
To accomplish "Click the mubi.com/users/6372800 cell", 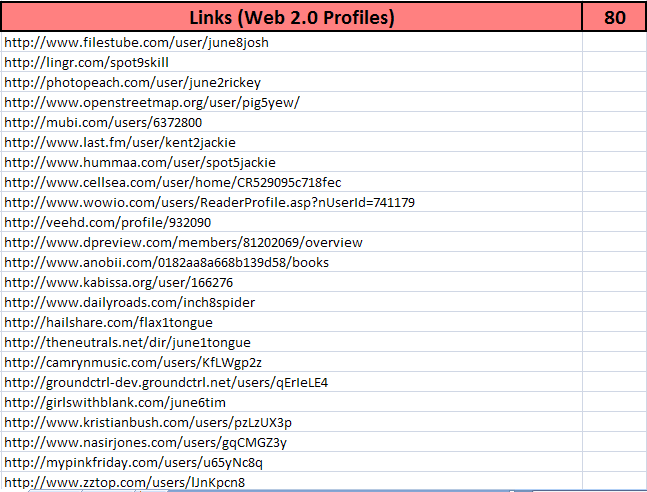I will (291, 122).
